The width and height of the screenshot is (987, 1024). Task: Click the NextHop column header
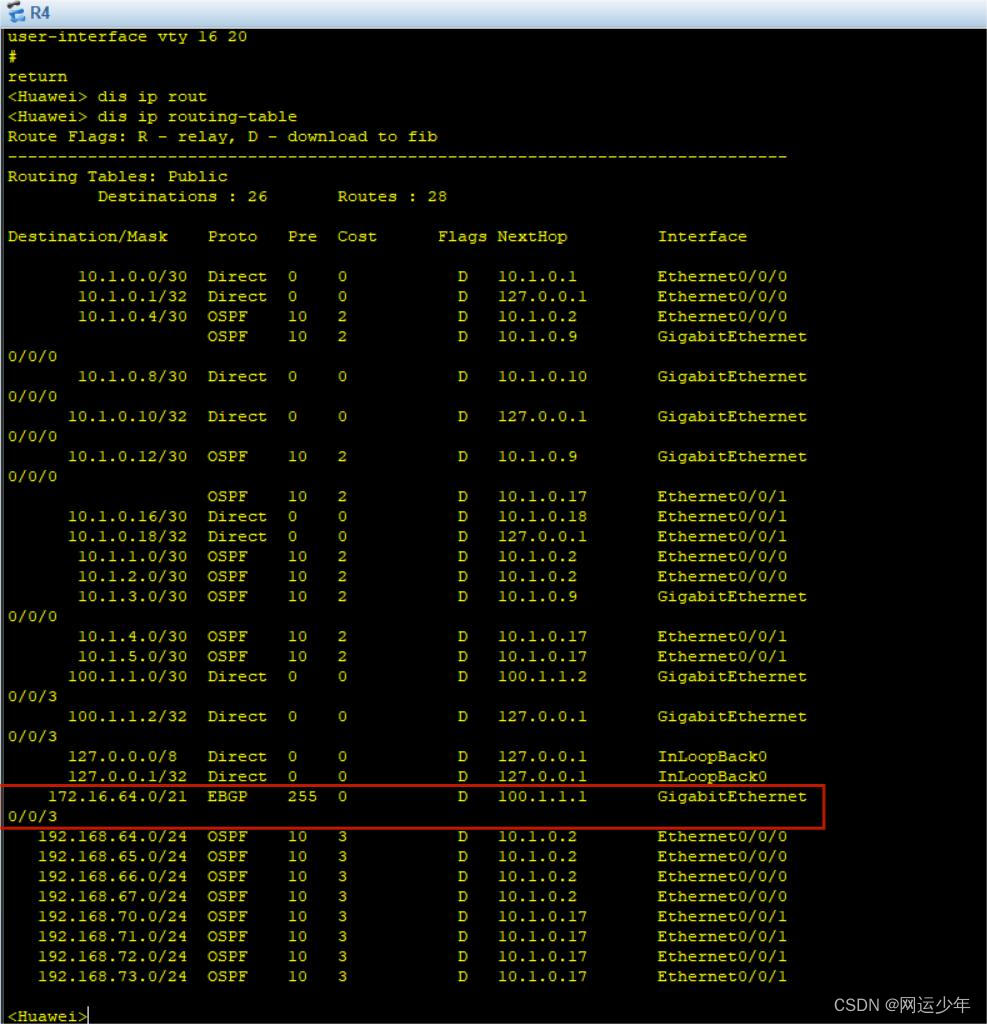tap(532, 236)
